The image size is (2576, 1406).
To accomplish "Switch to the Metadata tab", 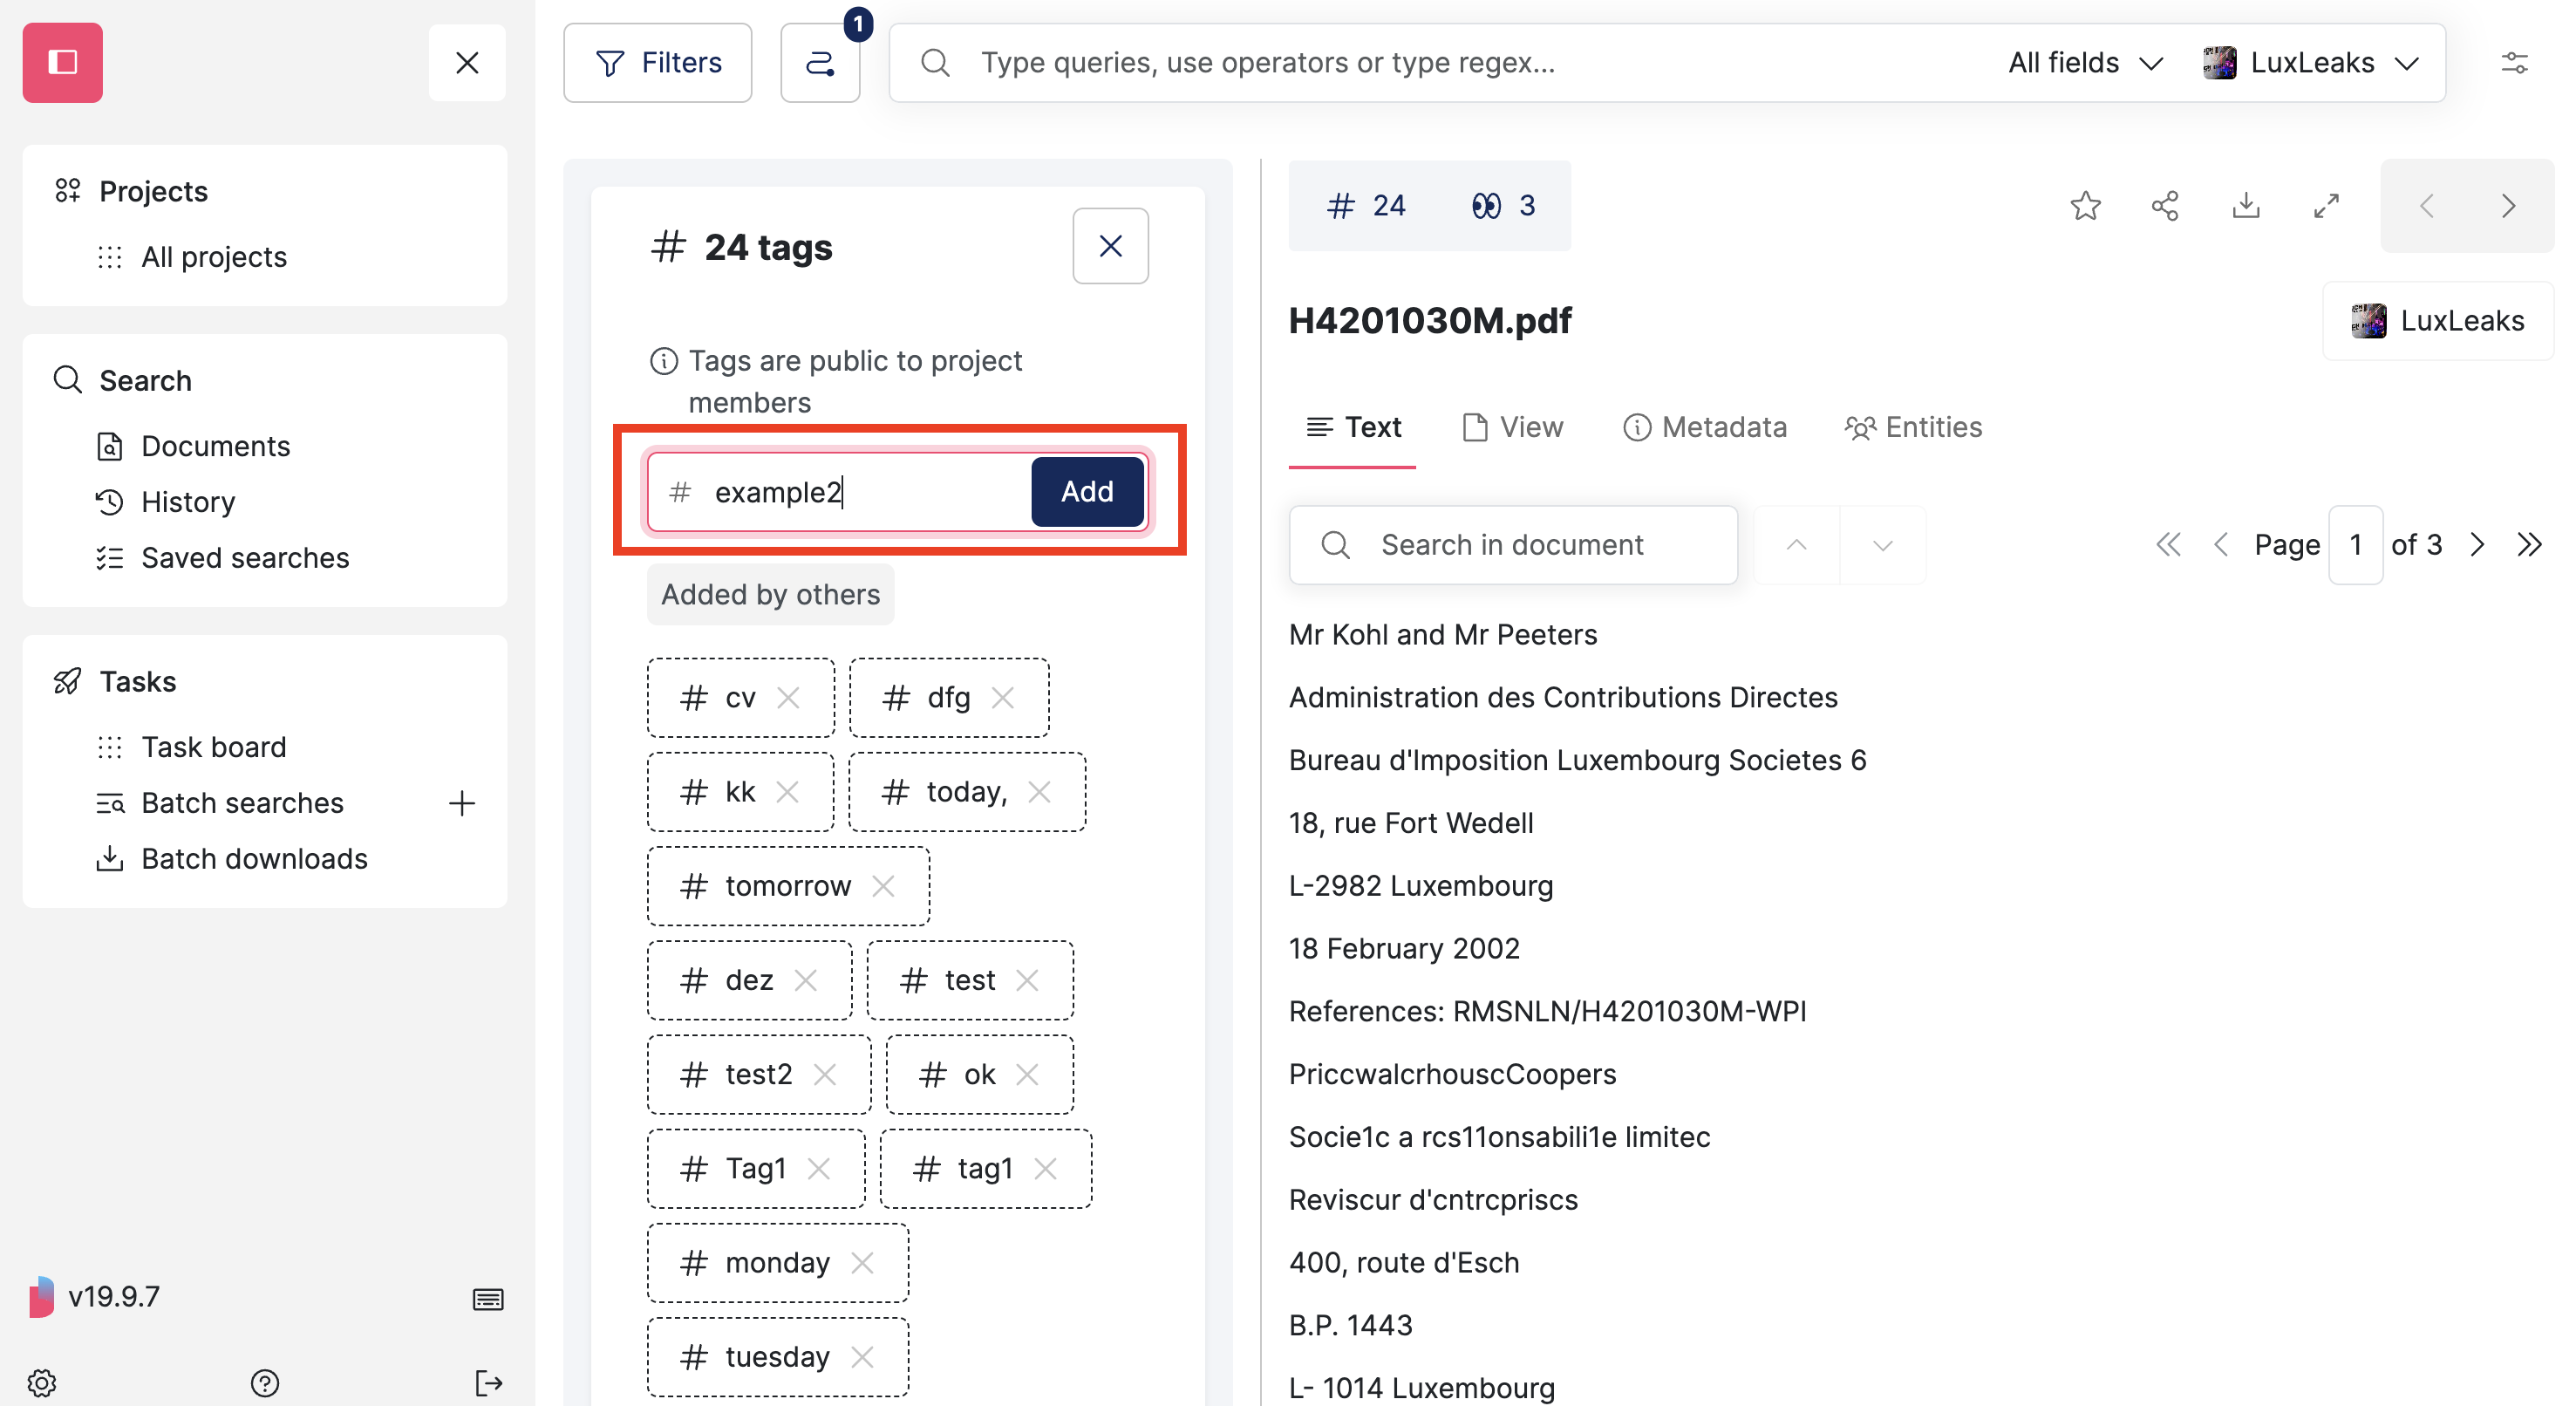I will click(x=1704, y=427).
